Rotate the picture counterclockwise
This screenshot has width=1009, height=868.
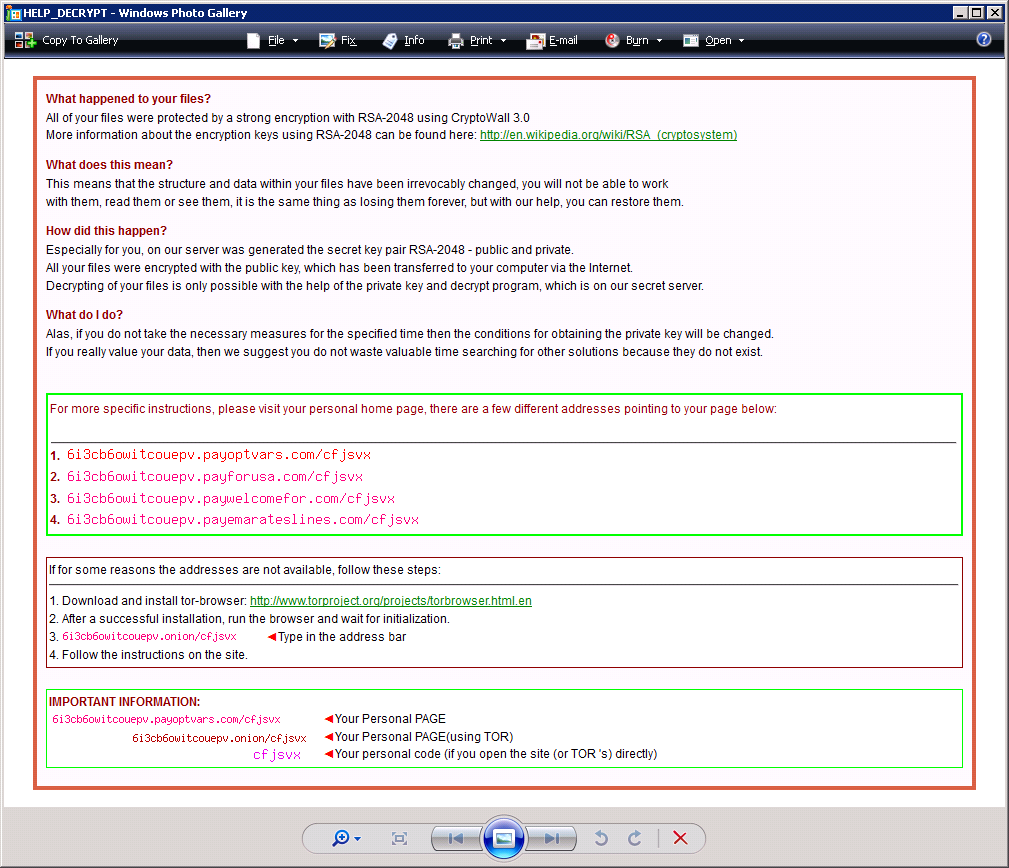[601, 838]
